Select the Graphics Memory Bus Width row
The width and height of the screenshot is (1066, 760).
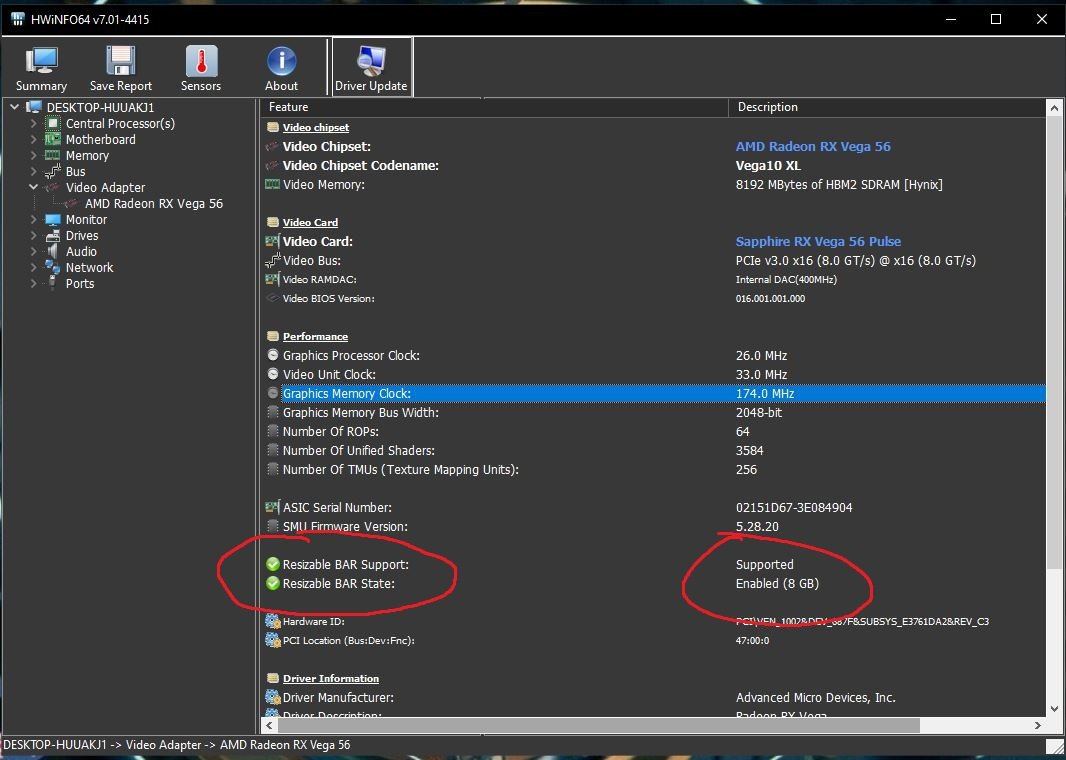(654, 413)
